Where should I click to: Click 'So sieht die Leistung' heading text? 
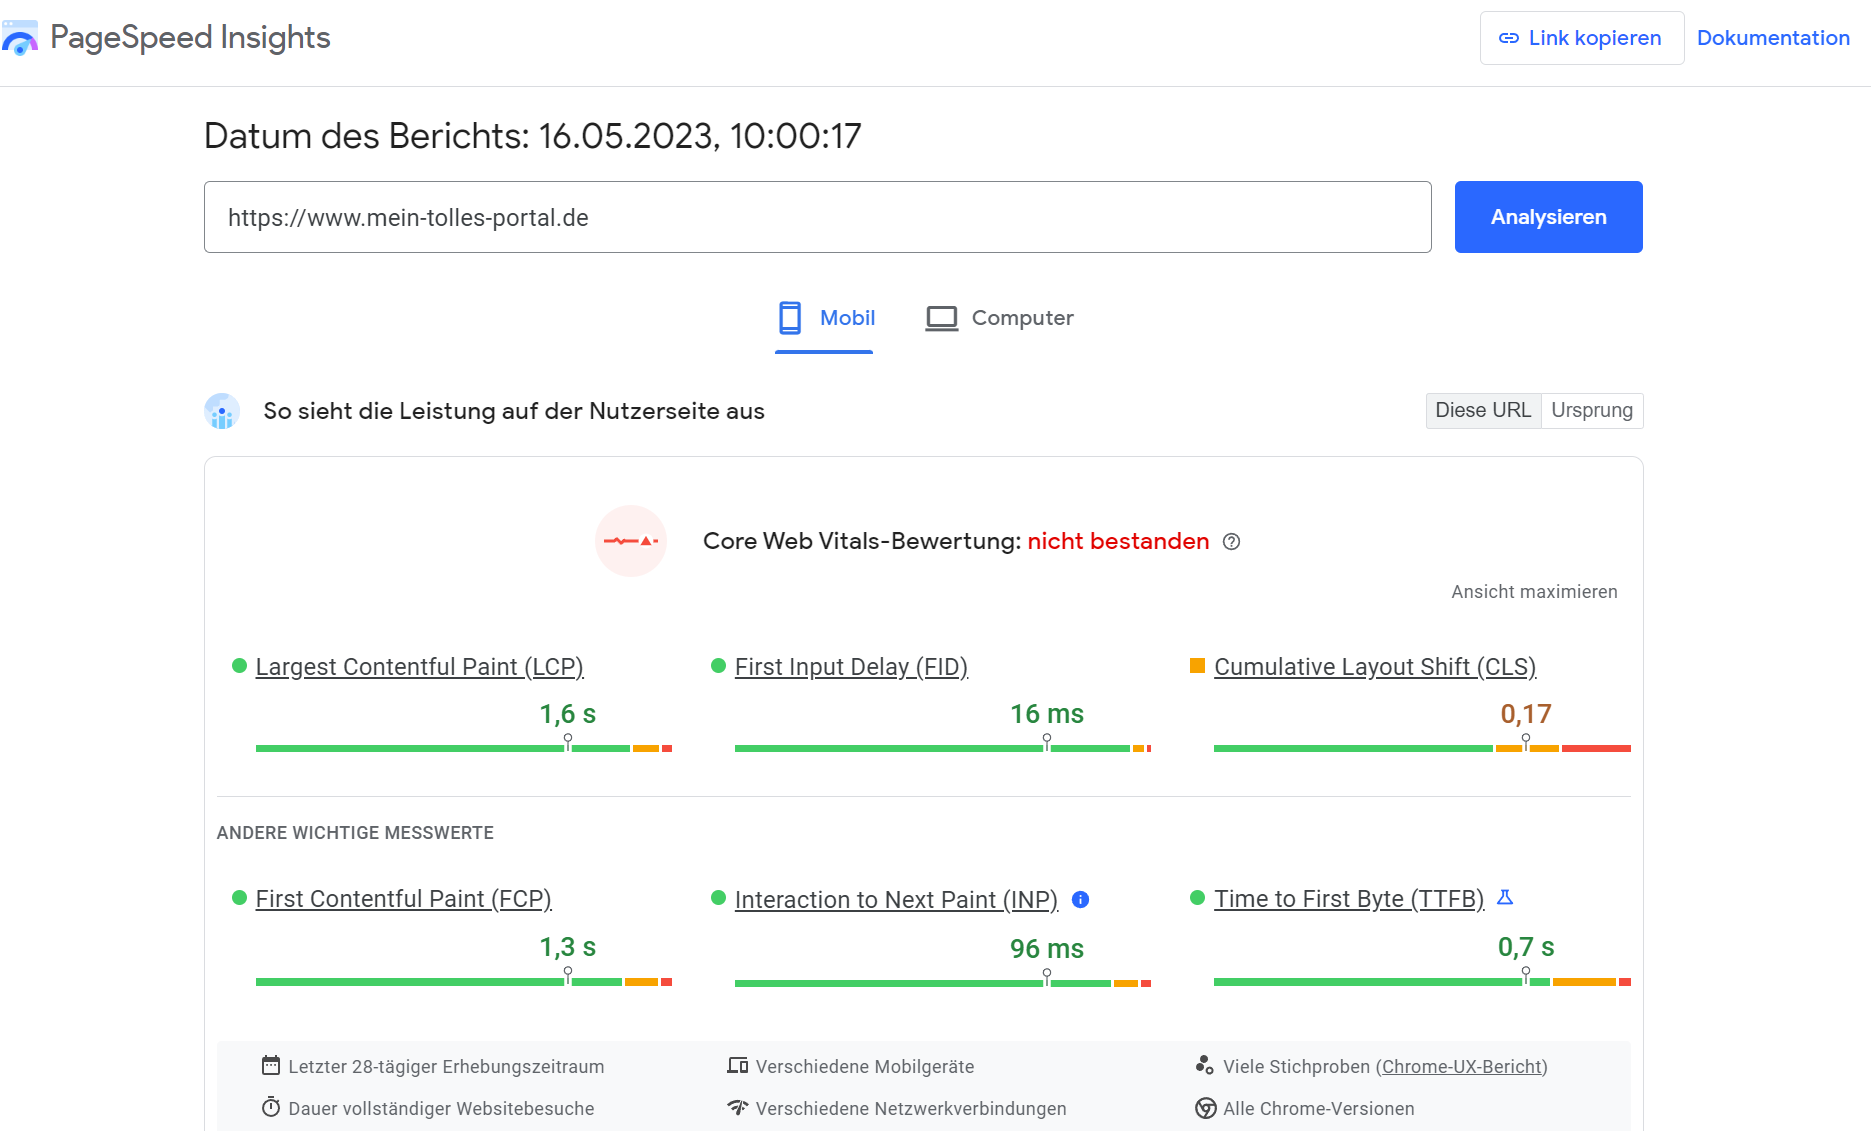click(514, 411)
